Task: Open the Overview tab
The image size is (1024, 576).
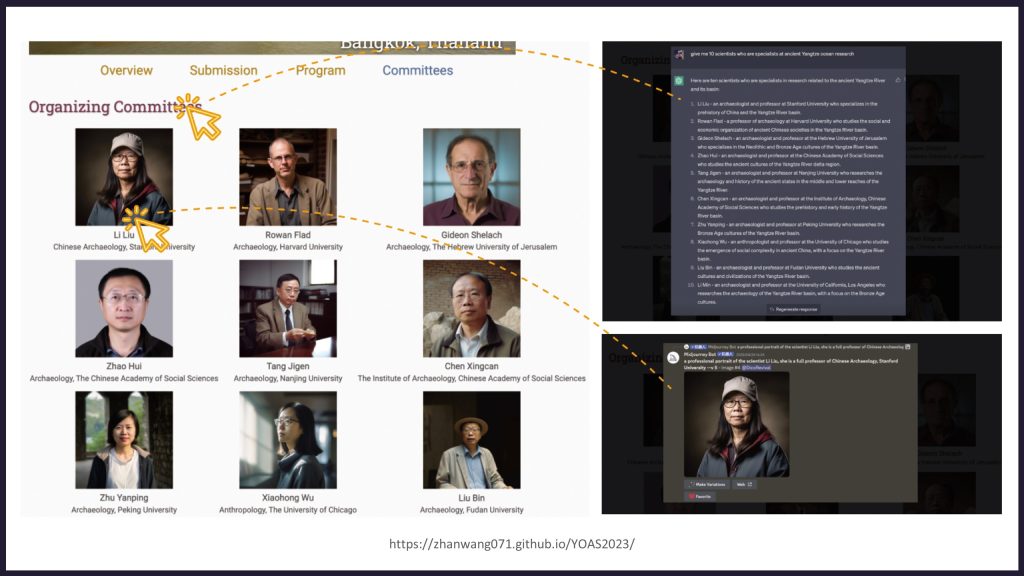Action: click(x=126, y=70)
